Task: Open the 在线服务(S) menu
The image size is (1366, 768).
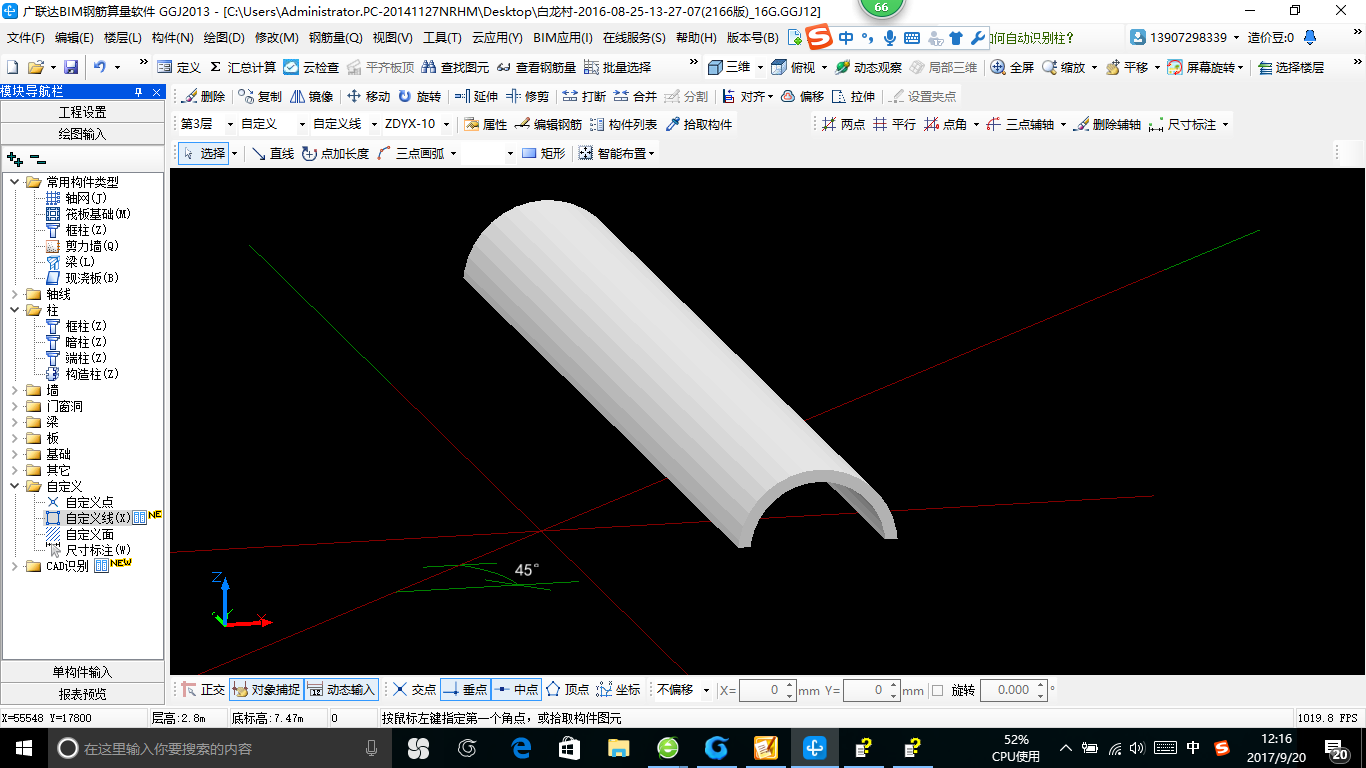Action: (635, 38)
